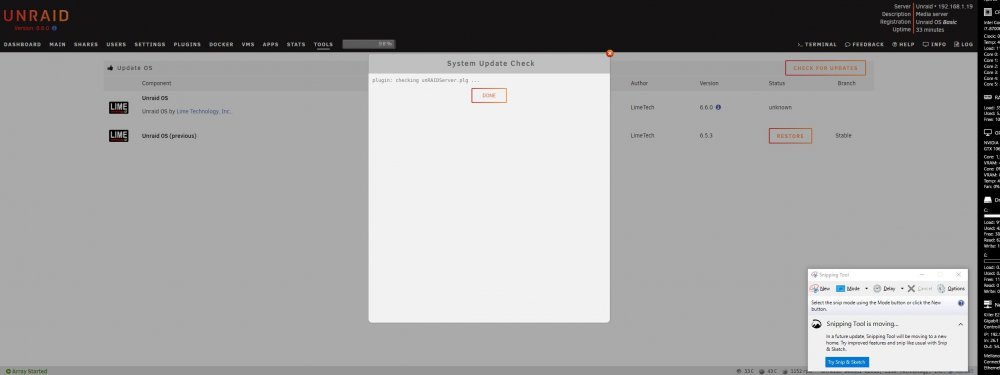The height and width of the screenshot is (375, 1000).
Task: Open the DASHBOARD menu
Action: click(x=22, y=45)
